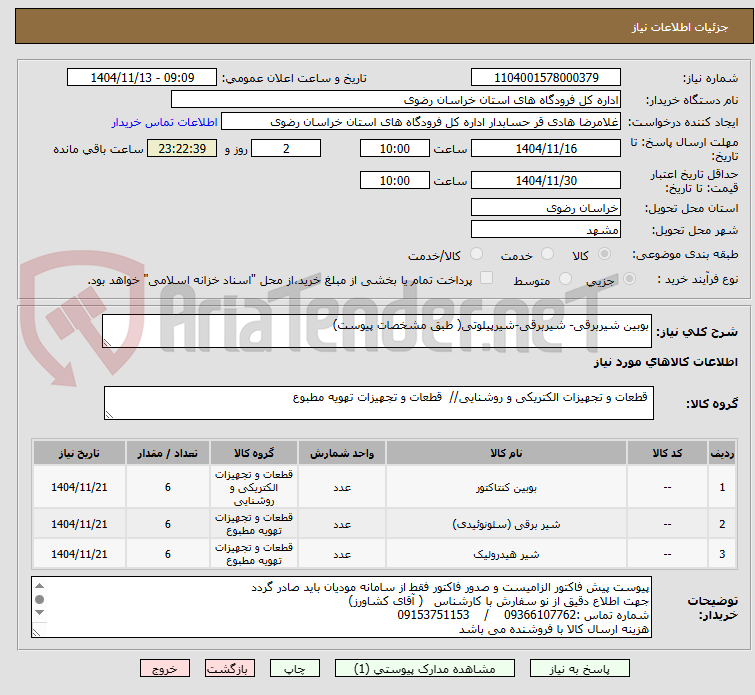
Task: Click the نام کالا column header
Action: [x=506, y=453]
